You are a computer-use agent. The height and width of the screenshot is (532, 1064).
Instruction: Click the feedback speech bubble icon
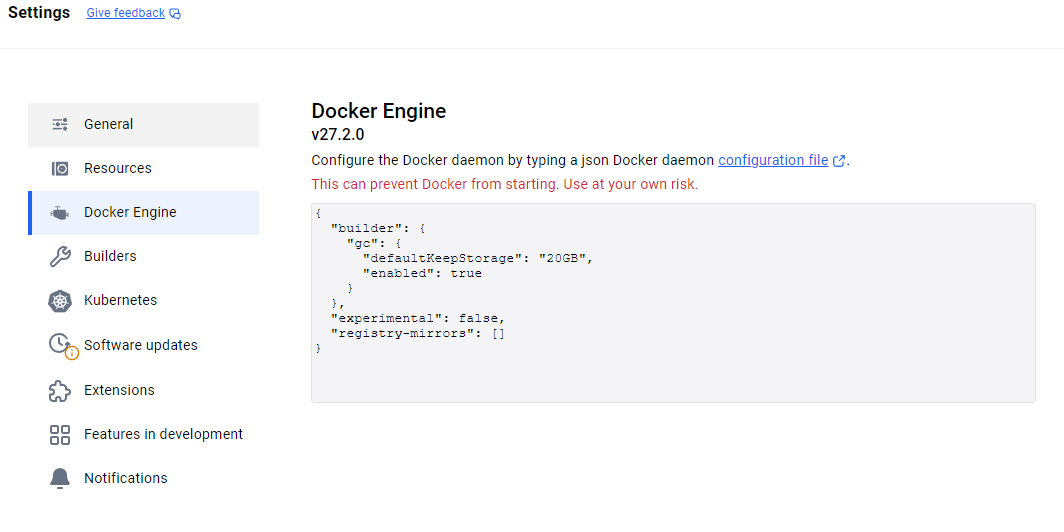(175, 14)
